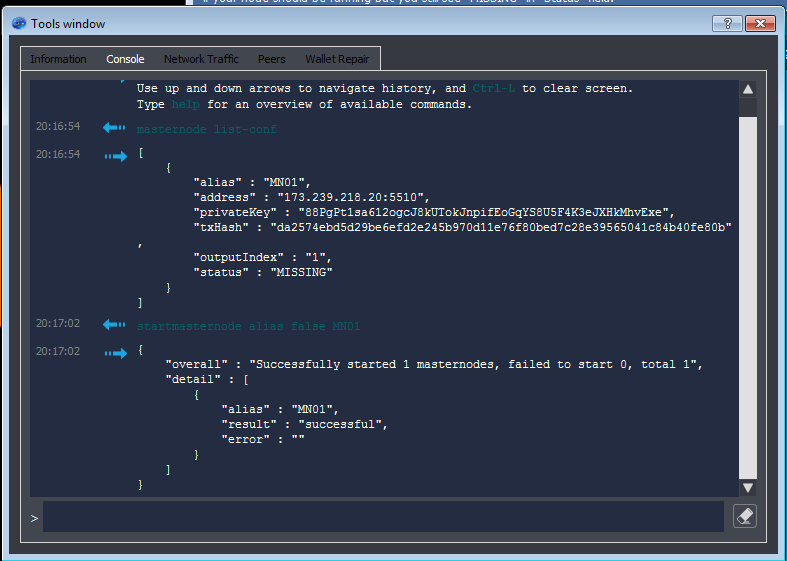
Task: Click the incoming arrow icon at 20:16:54
Action: pyautogui.click(x=114, y=127)
